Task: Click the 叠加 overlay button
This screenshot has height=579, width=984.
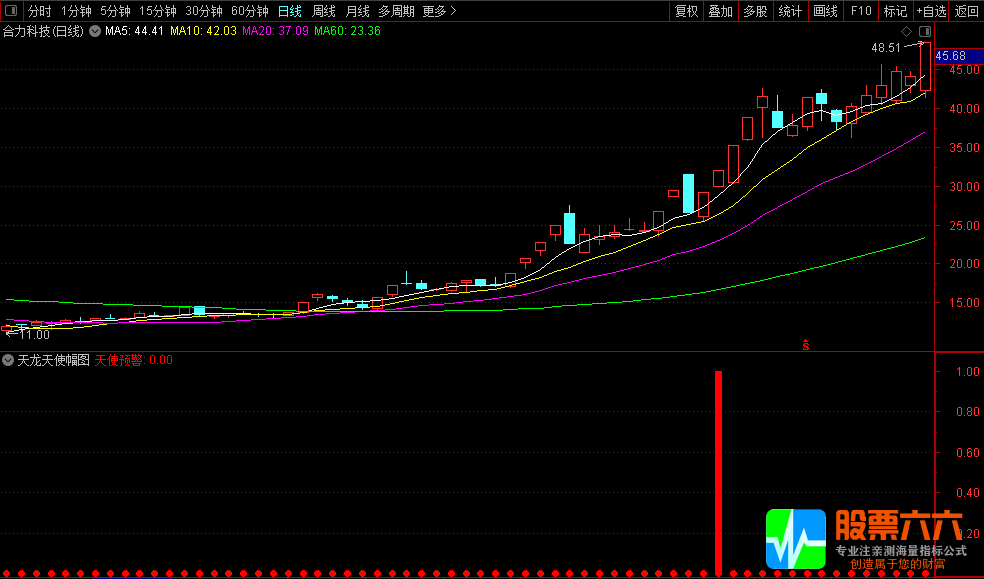Action: (x=720, y=11)
